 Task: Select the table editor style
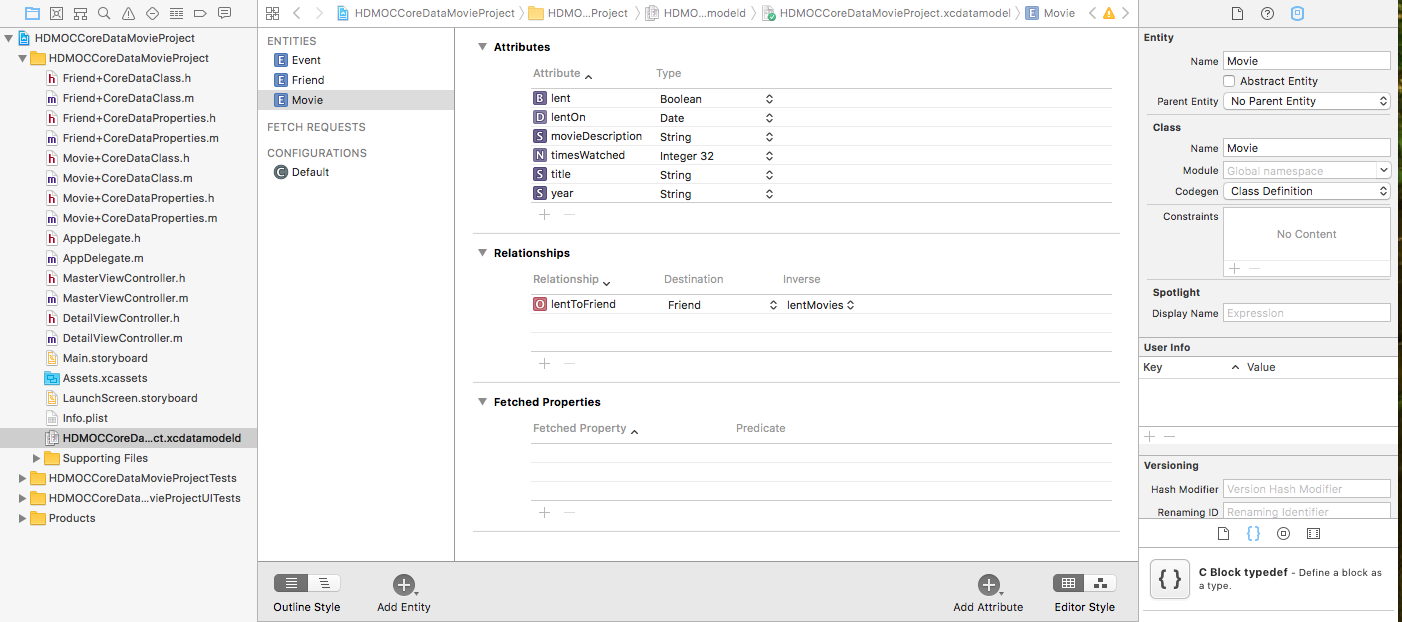click(1069, 583)
